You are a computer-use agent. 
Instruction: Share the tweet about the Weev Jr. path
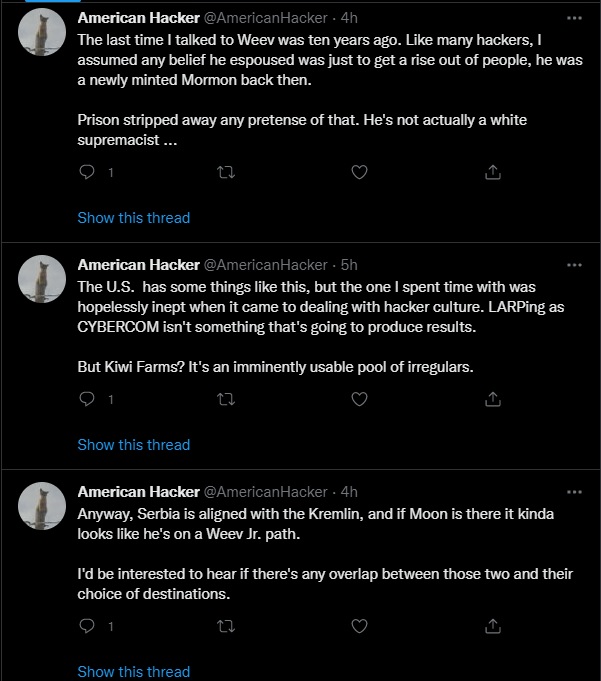[x=492, y=626]
